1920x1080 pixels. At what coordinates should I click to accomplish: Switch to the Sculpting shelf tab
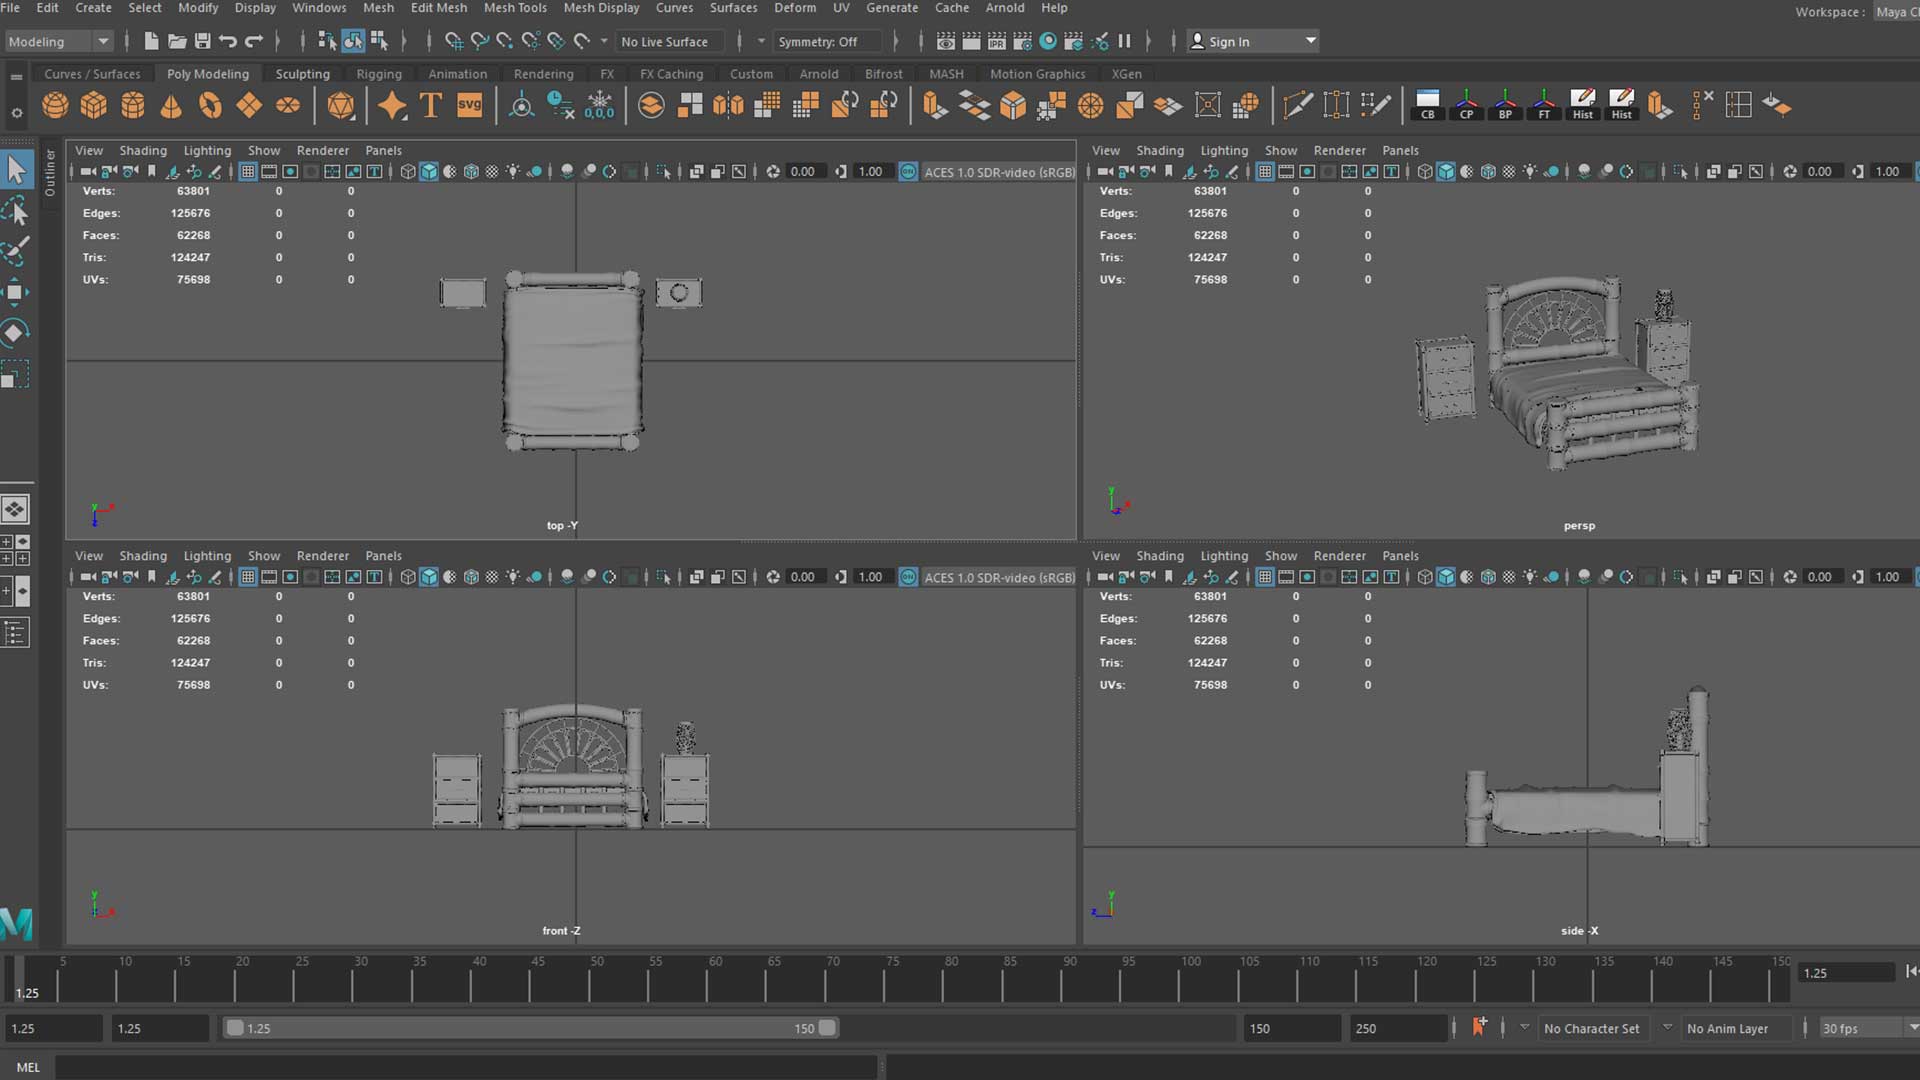302,74
